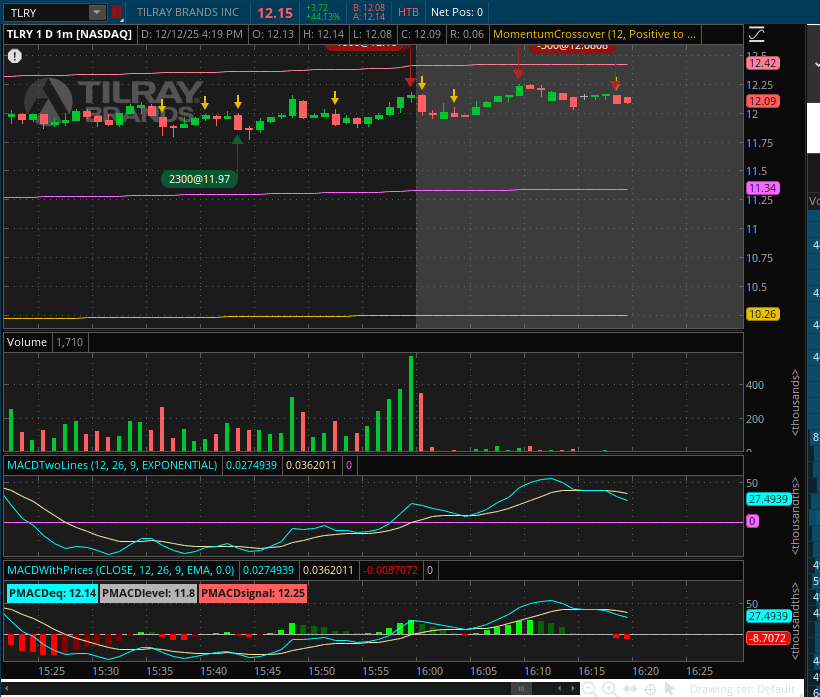Click the 2300@11.97 buy order bubble
Image resolution: width=820 pixels, height=697 pixels.
coord(200,179)
